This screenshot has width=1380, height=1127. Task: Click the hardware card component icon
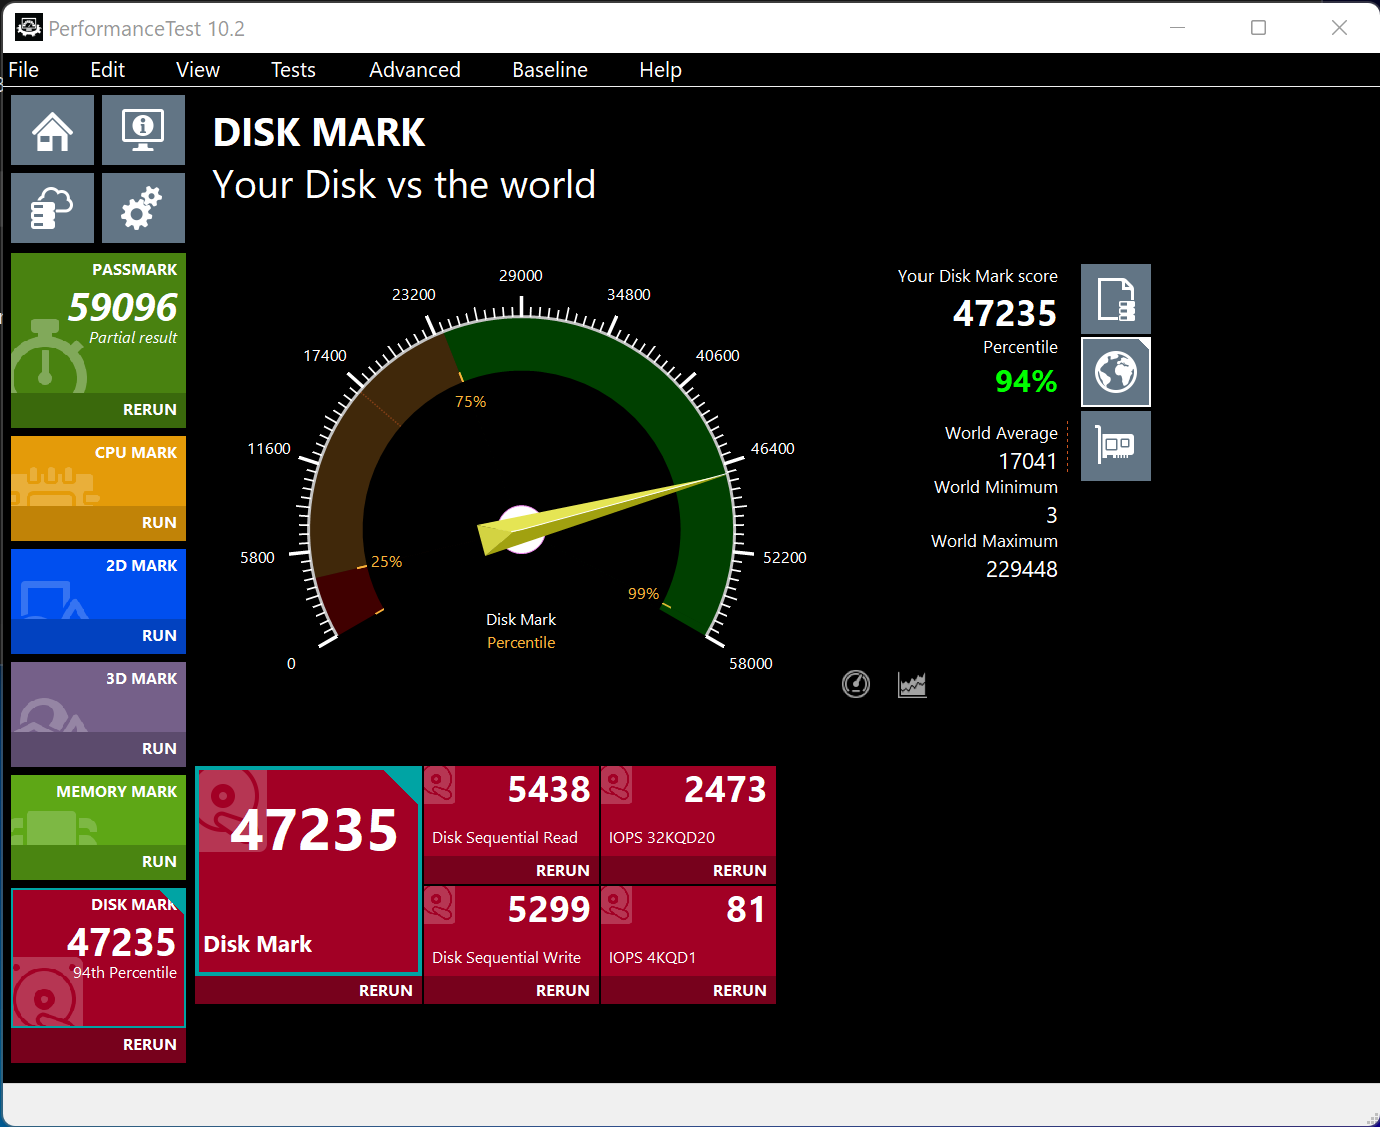[x=1115, y=446]
